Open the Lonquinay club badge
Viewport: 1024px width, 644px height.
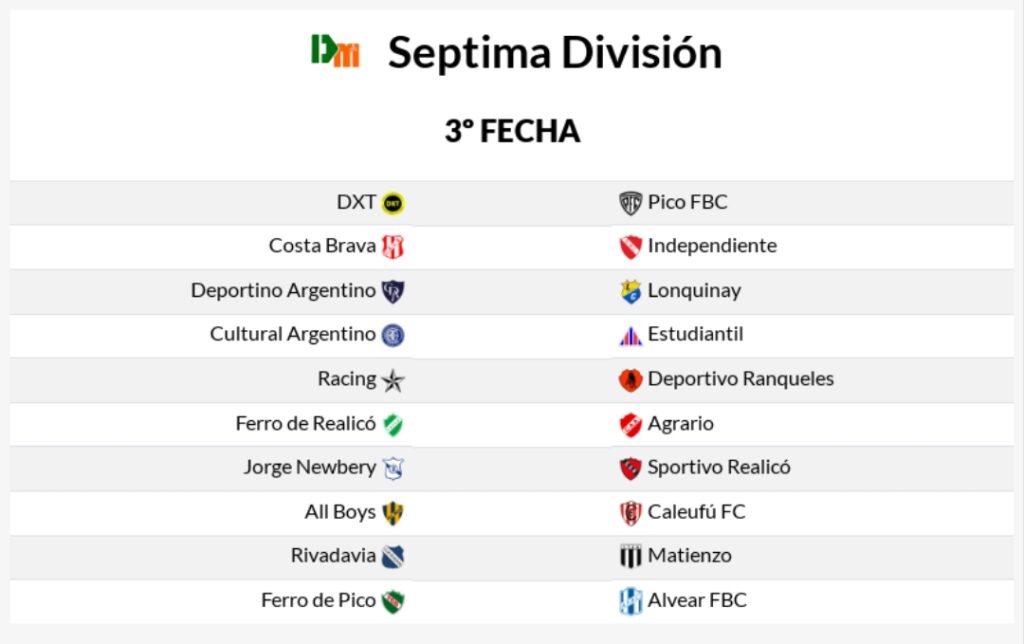point(630,291)
